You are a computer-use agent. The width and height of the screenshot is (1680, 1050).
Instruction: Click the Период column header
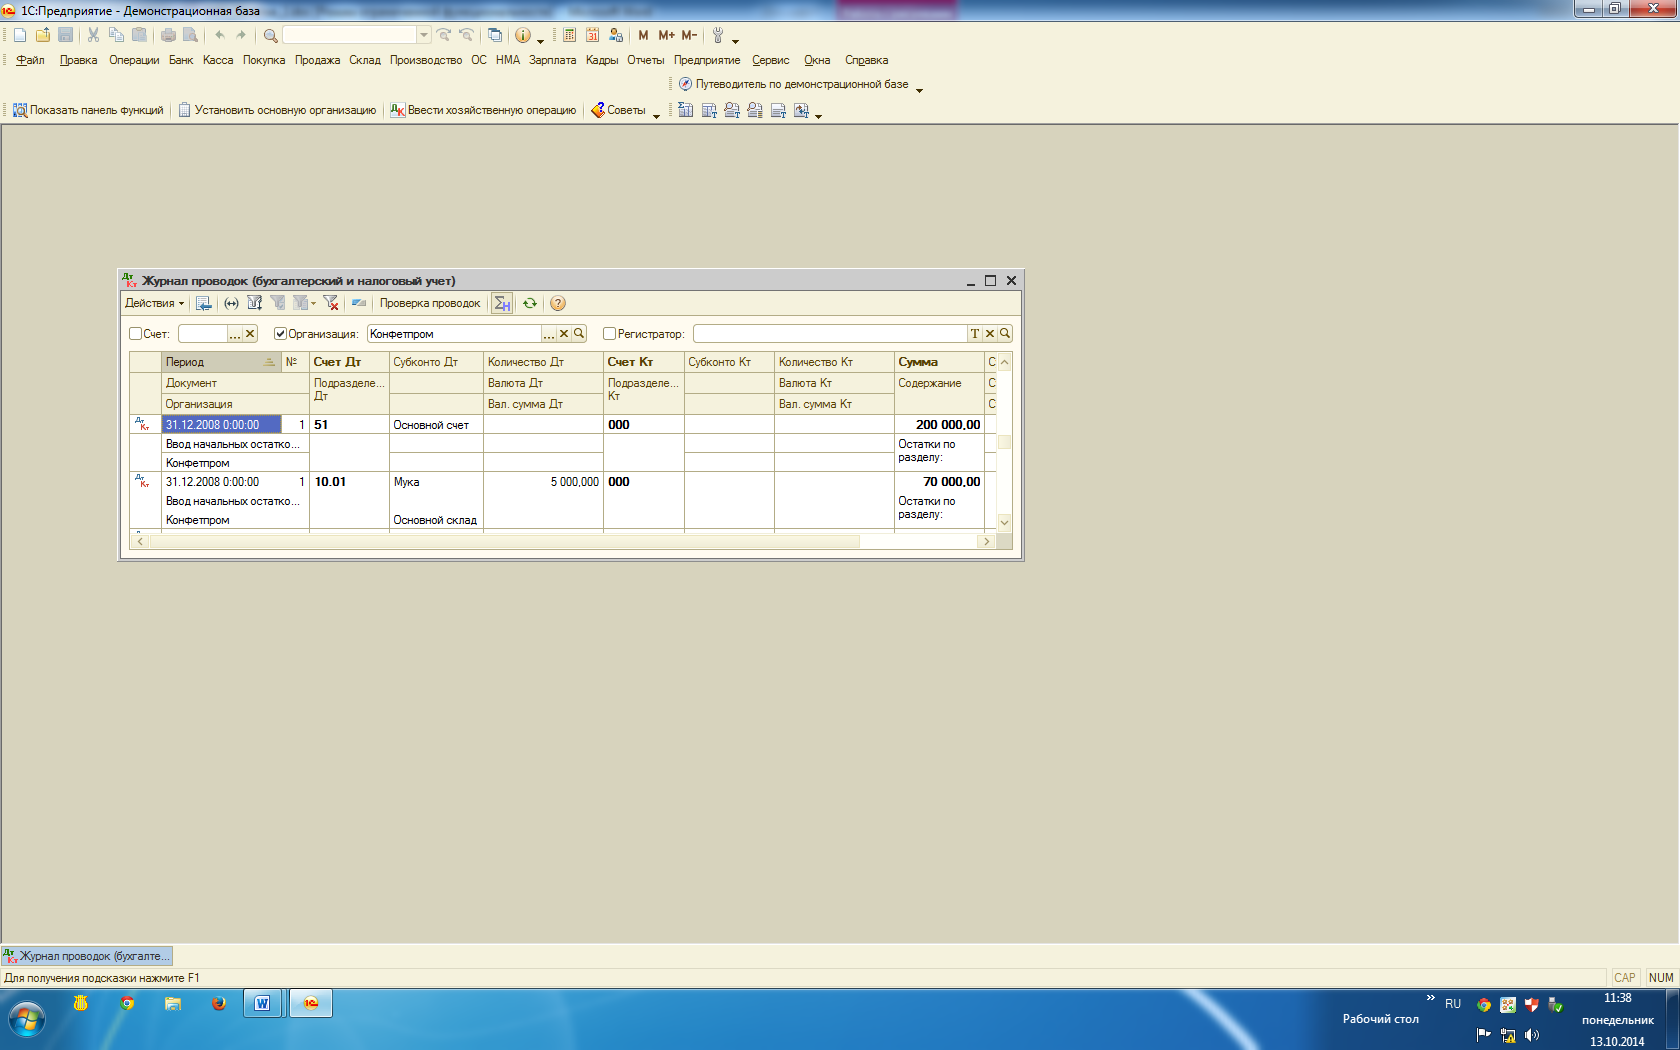[x=221, y=362]
